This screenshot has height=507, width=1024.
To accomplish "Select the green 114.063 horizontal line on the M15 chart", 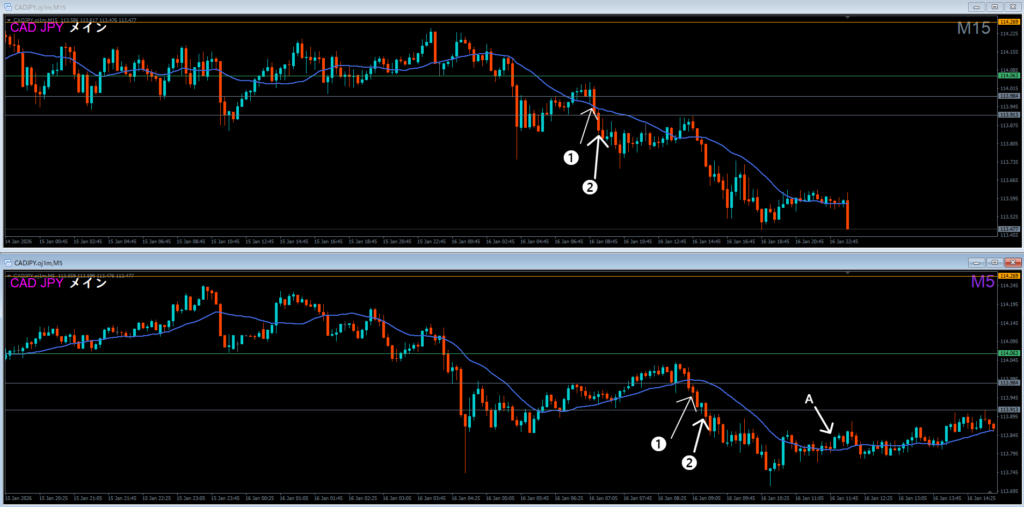I will pyautogui.click(x=500, y=76).
